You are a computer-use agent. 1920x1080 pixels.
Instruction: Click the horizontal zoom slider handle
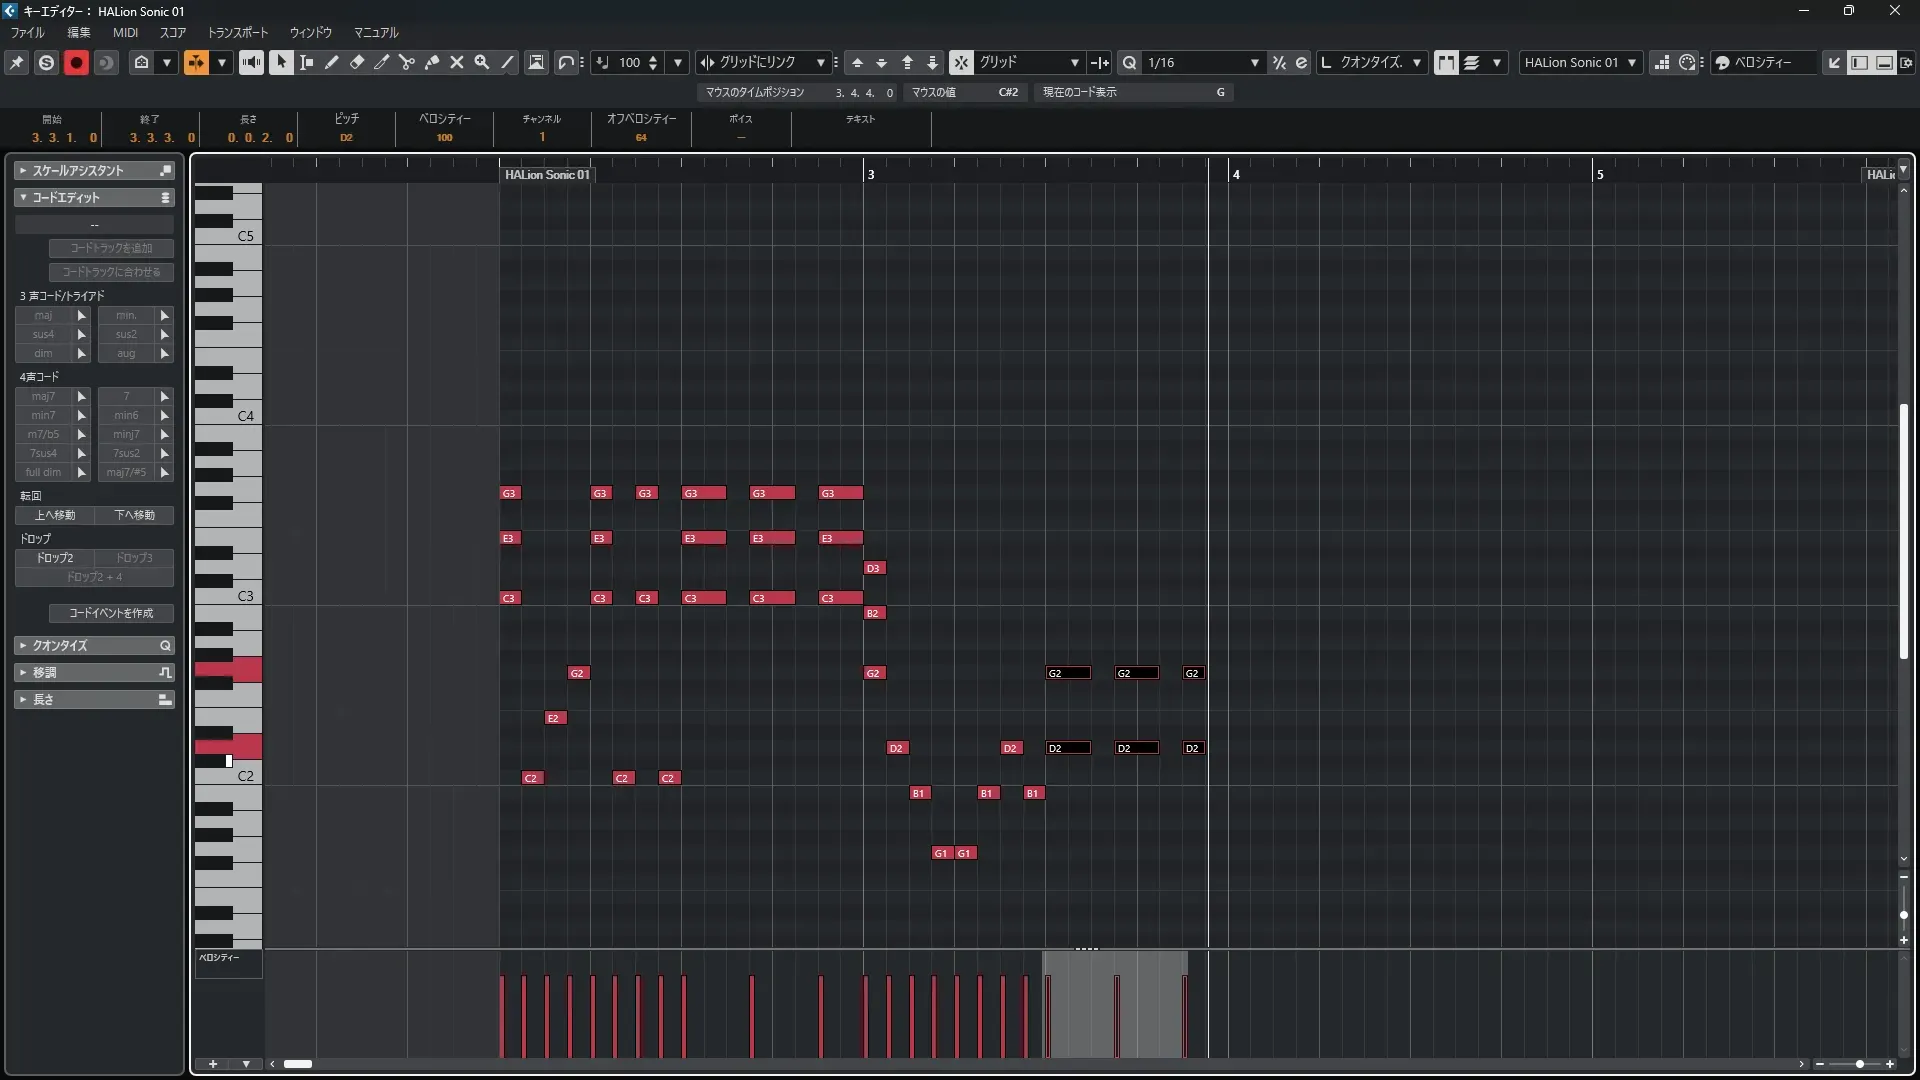tap(1859, 1064)
